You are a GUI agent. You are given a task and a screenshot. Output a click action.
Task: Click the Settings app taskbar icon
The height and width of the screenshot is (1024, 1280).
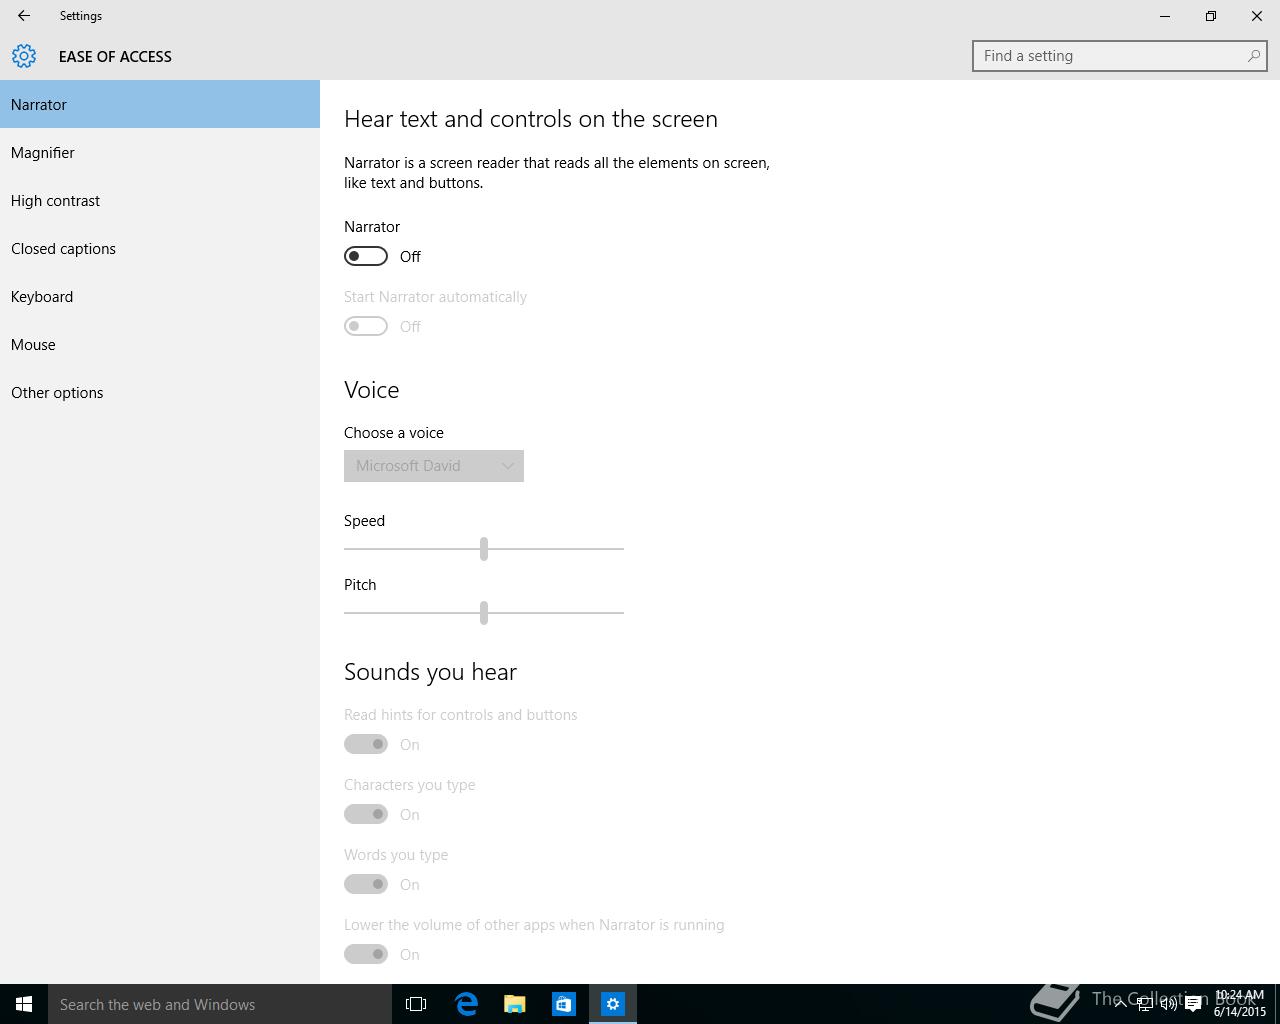[613, 1004]
